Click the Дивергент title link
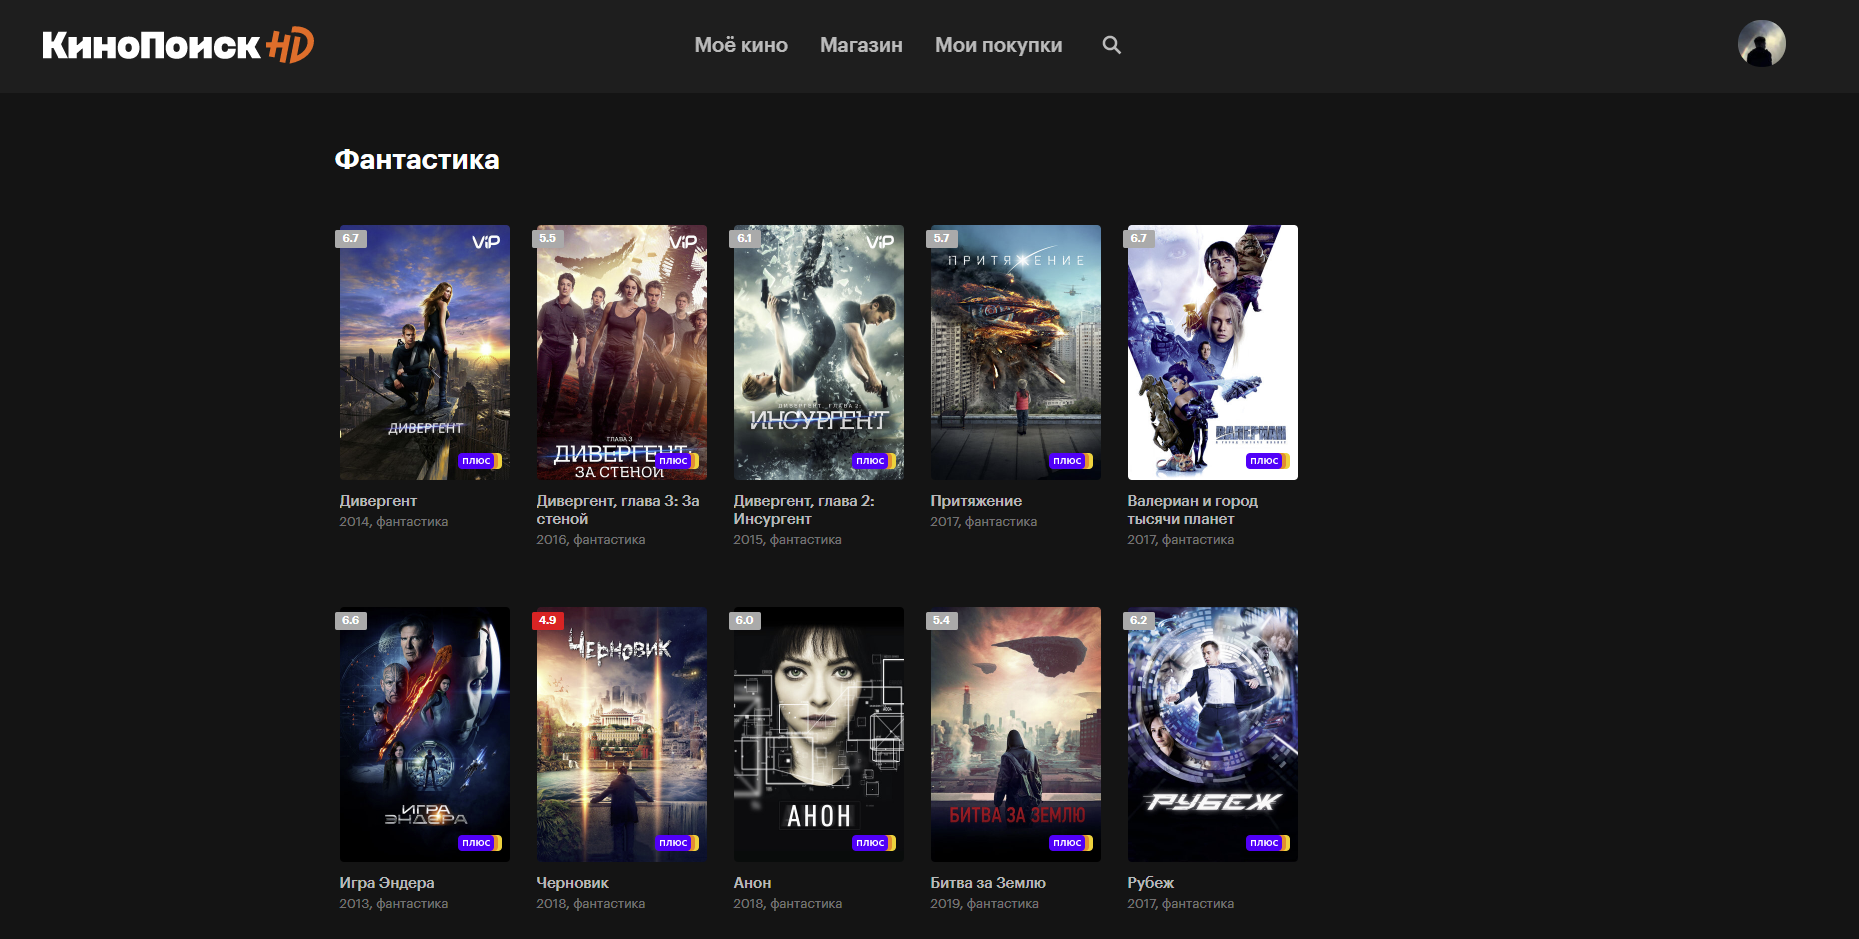The height and width of the screenshot is (939, 1859). point(378,501)
